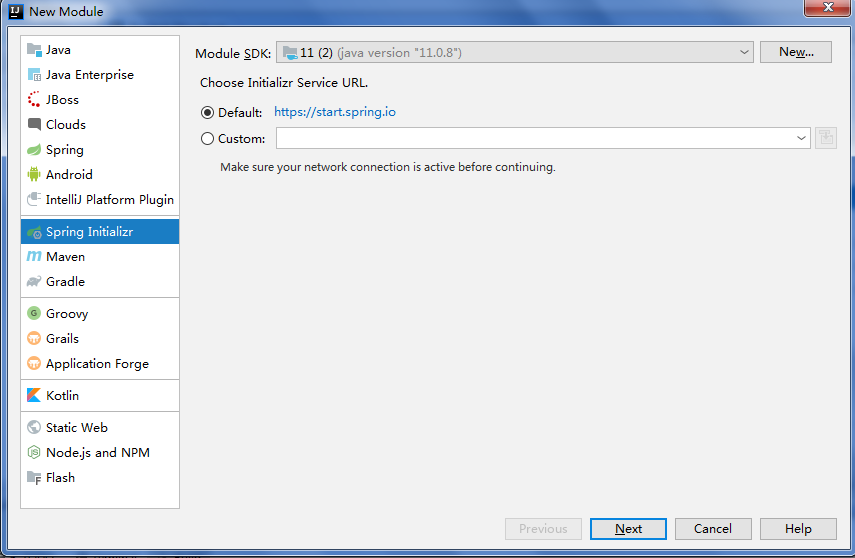Open the https://start.spring.io link
Viewport: 855px width, 558px height.
pyautogui.click(x=335, y=112)
